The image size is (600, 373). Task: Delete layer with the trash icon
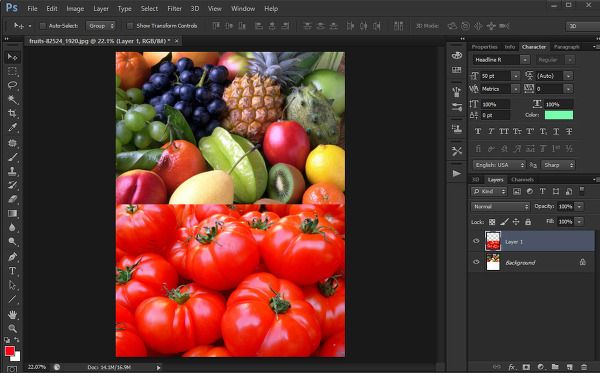(584, 367)
